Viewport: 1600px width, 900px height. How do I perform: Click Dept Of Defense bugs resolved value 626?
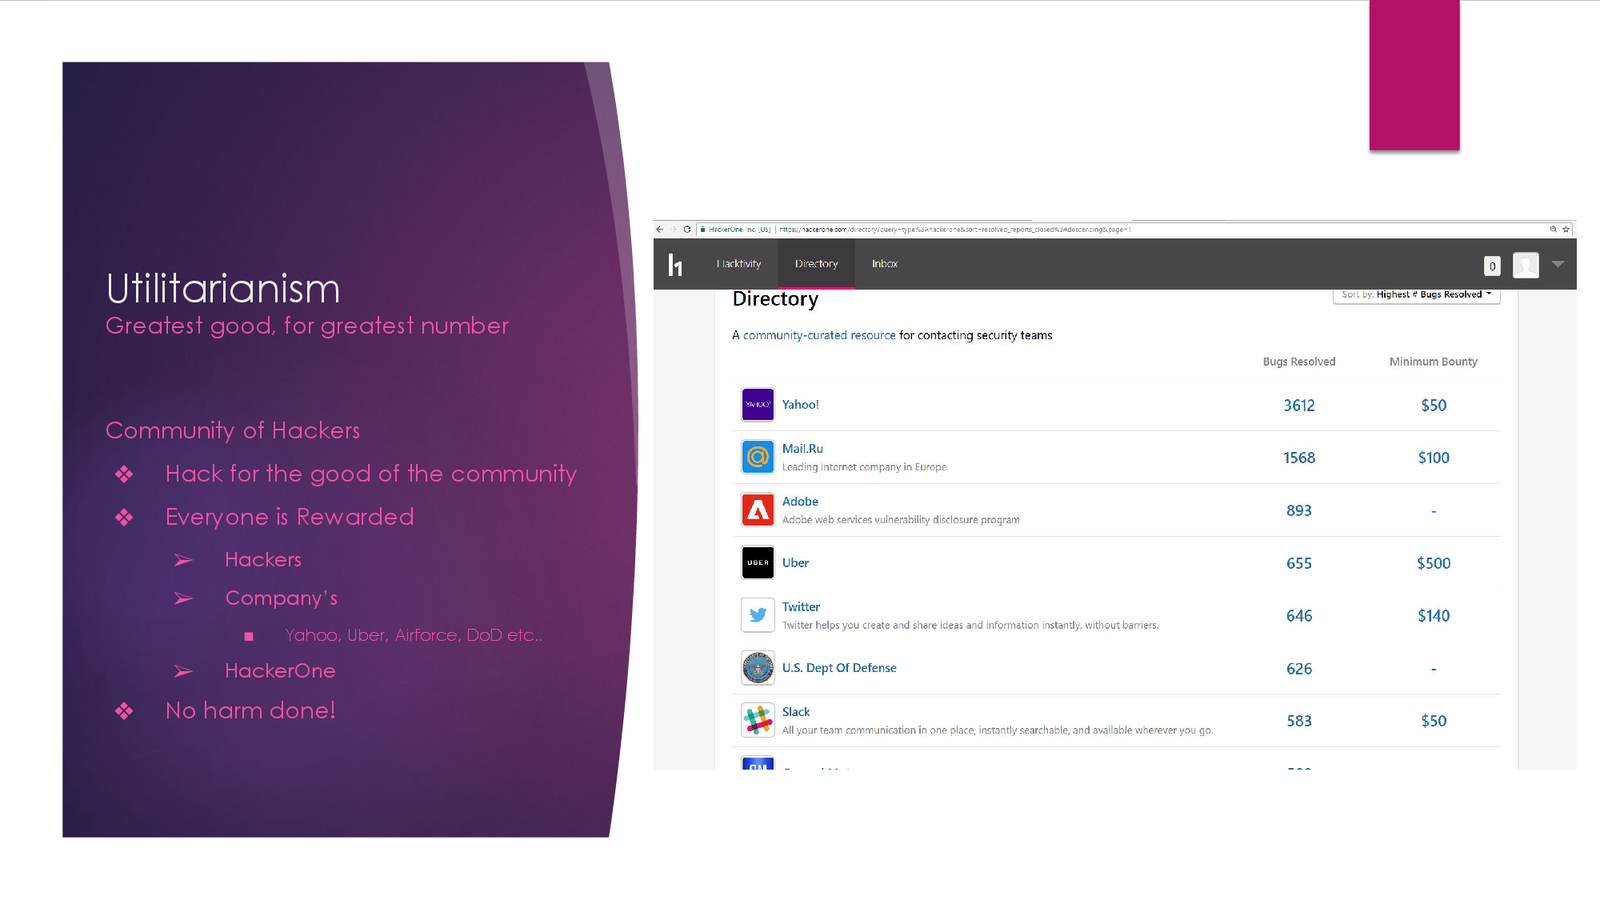(x=1299, y=669)
